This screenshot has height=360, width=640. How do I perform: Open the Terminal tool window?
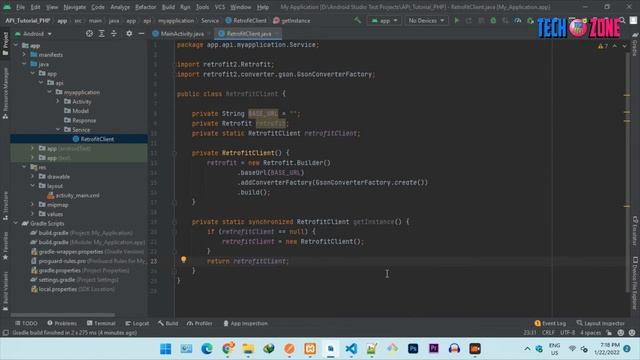101,323
